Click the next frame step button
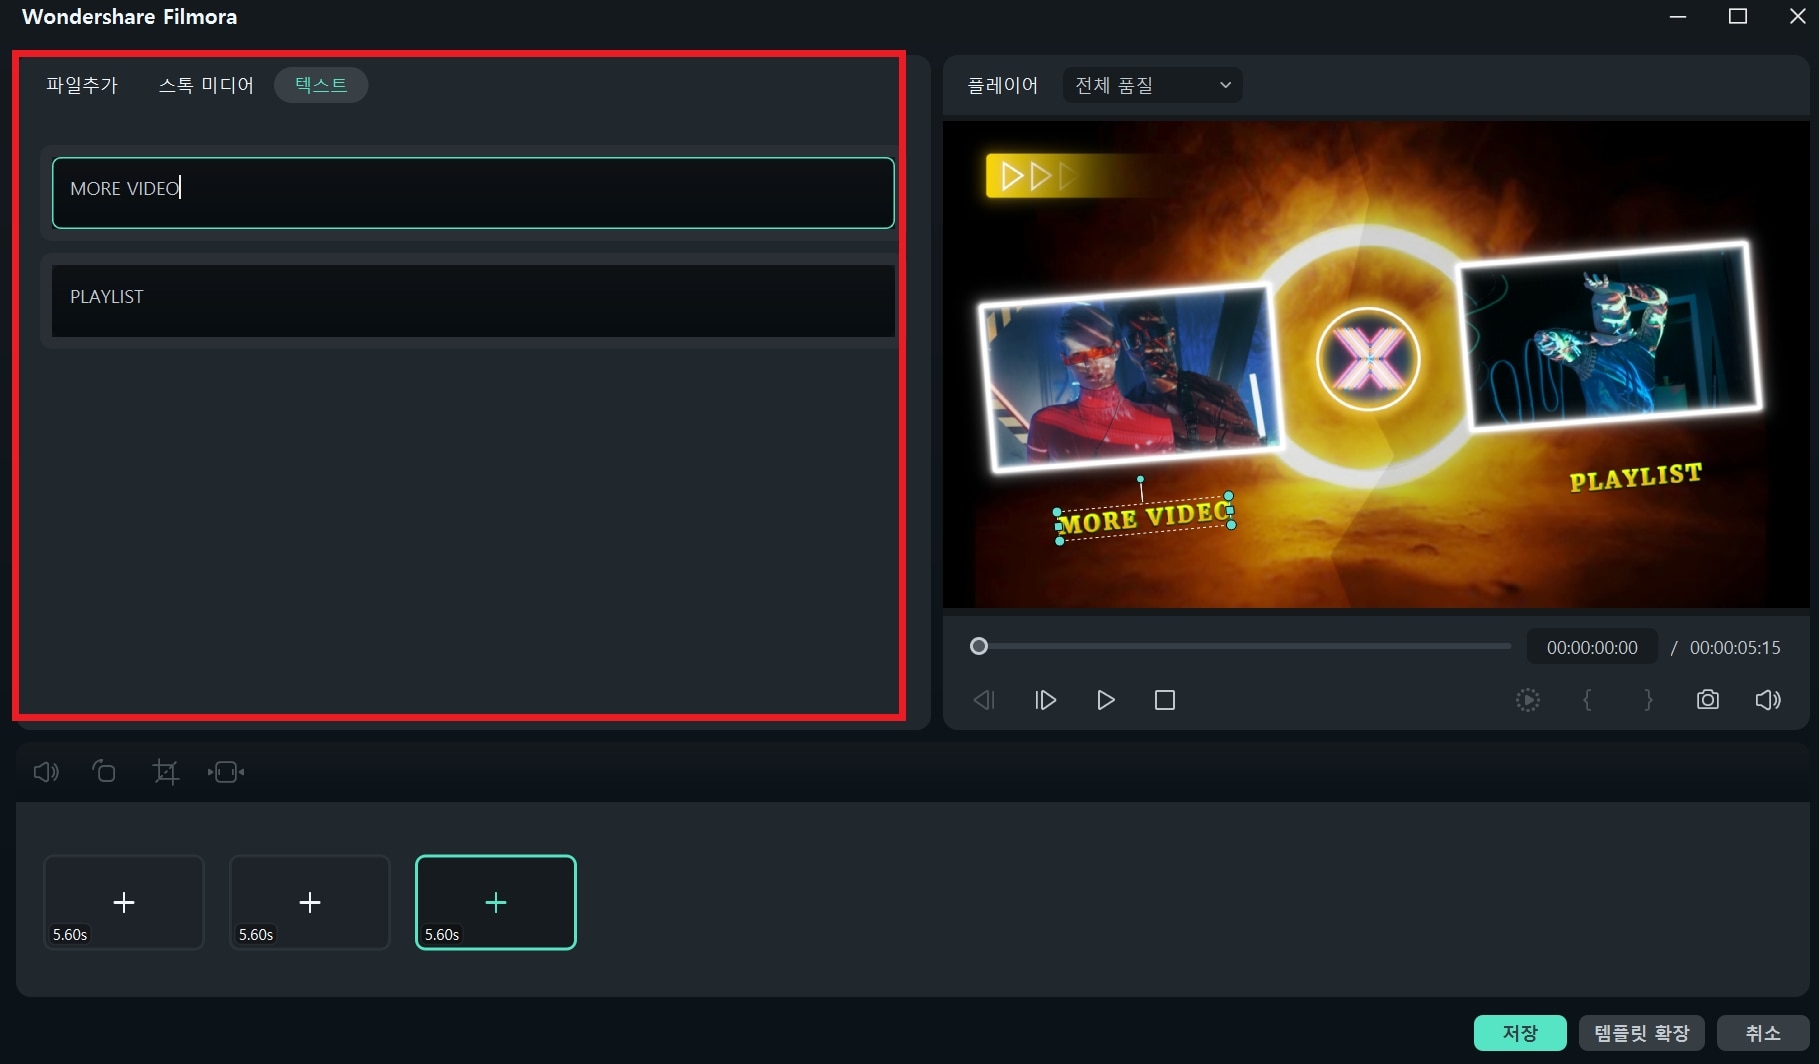The width and height of the screenshot is (1819, 1064). coord(1045,700)
